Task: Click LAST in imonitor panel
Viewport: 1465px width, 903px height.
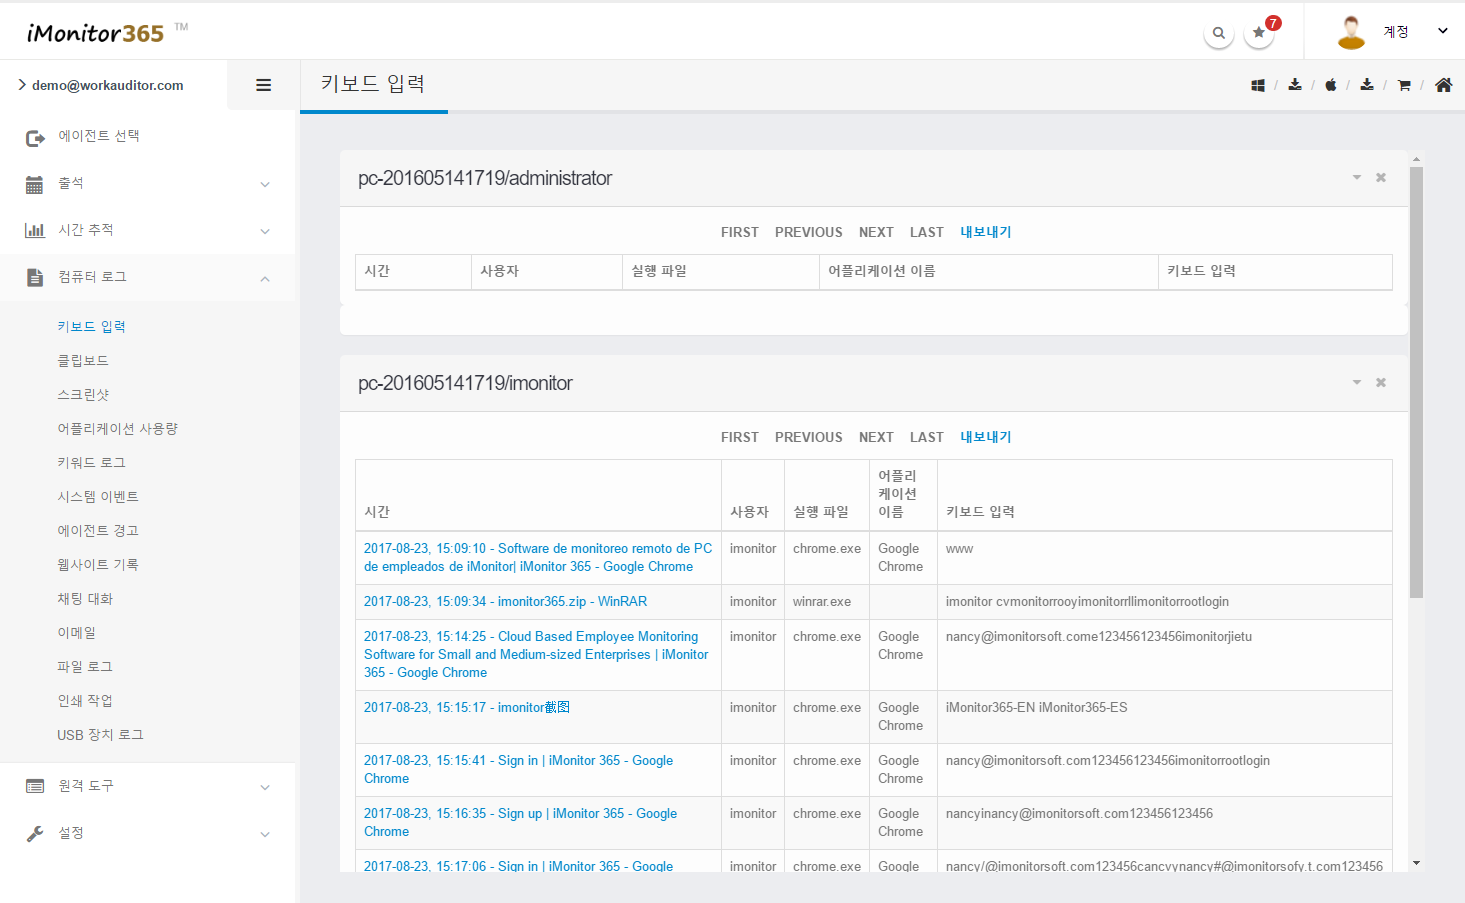Action: (x=927, y=437)
